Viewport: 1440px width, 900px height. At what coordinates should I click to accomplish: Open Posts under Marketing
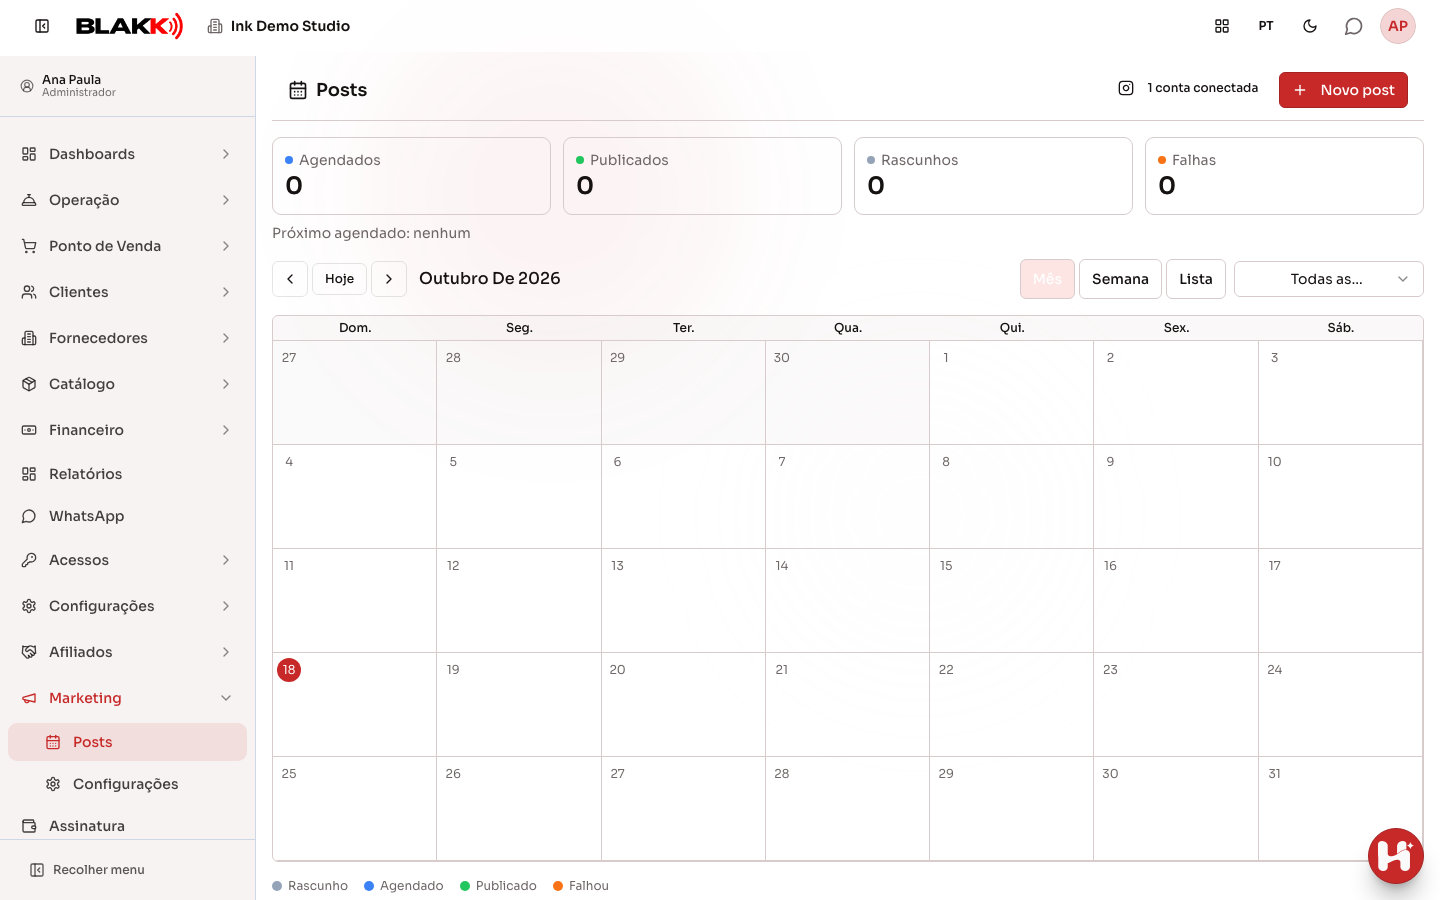click(x=127, y=742)
